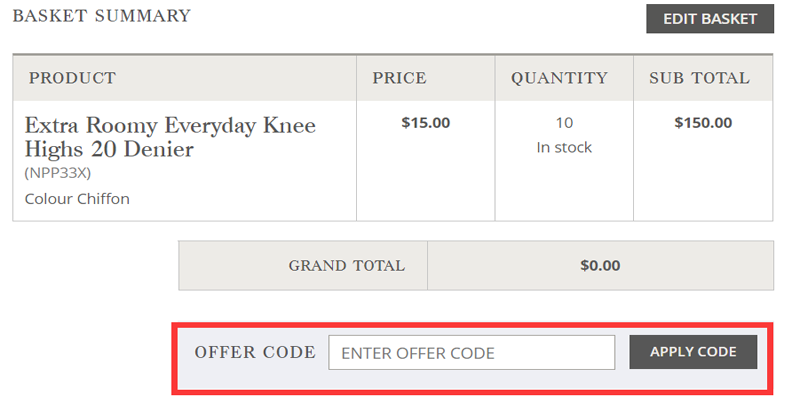The image size is (800, 400).
Task: Click 'Extra Roomy Everyday Knee' title line
Action: pos(170,126)
